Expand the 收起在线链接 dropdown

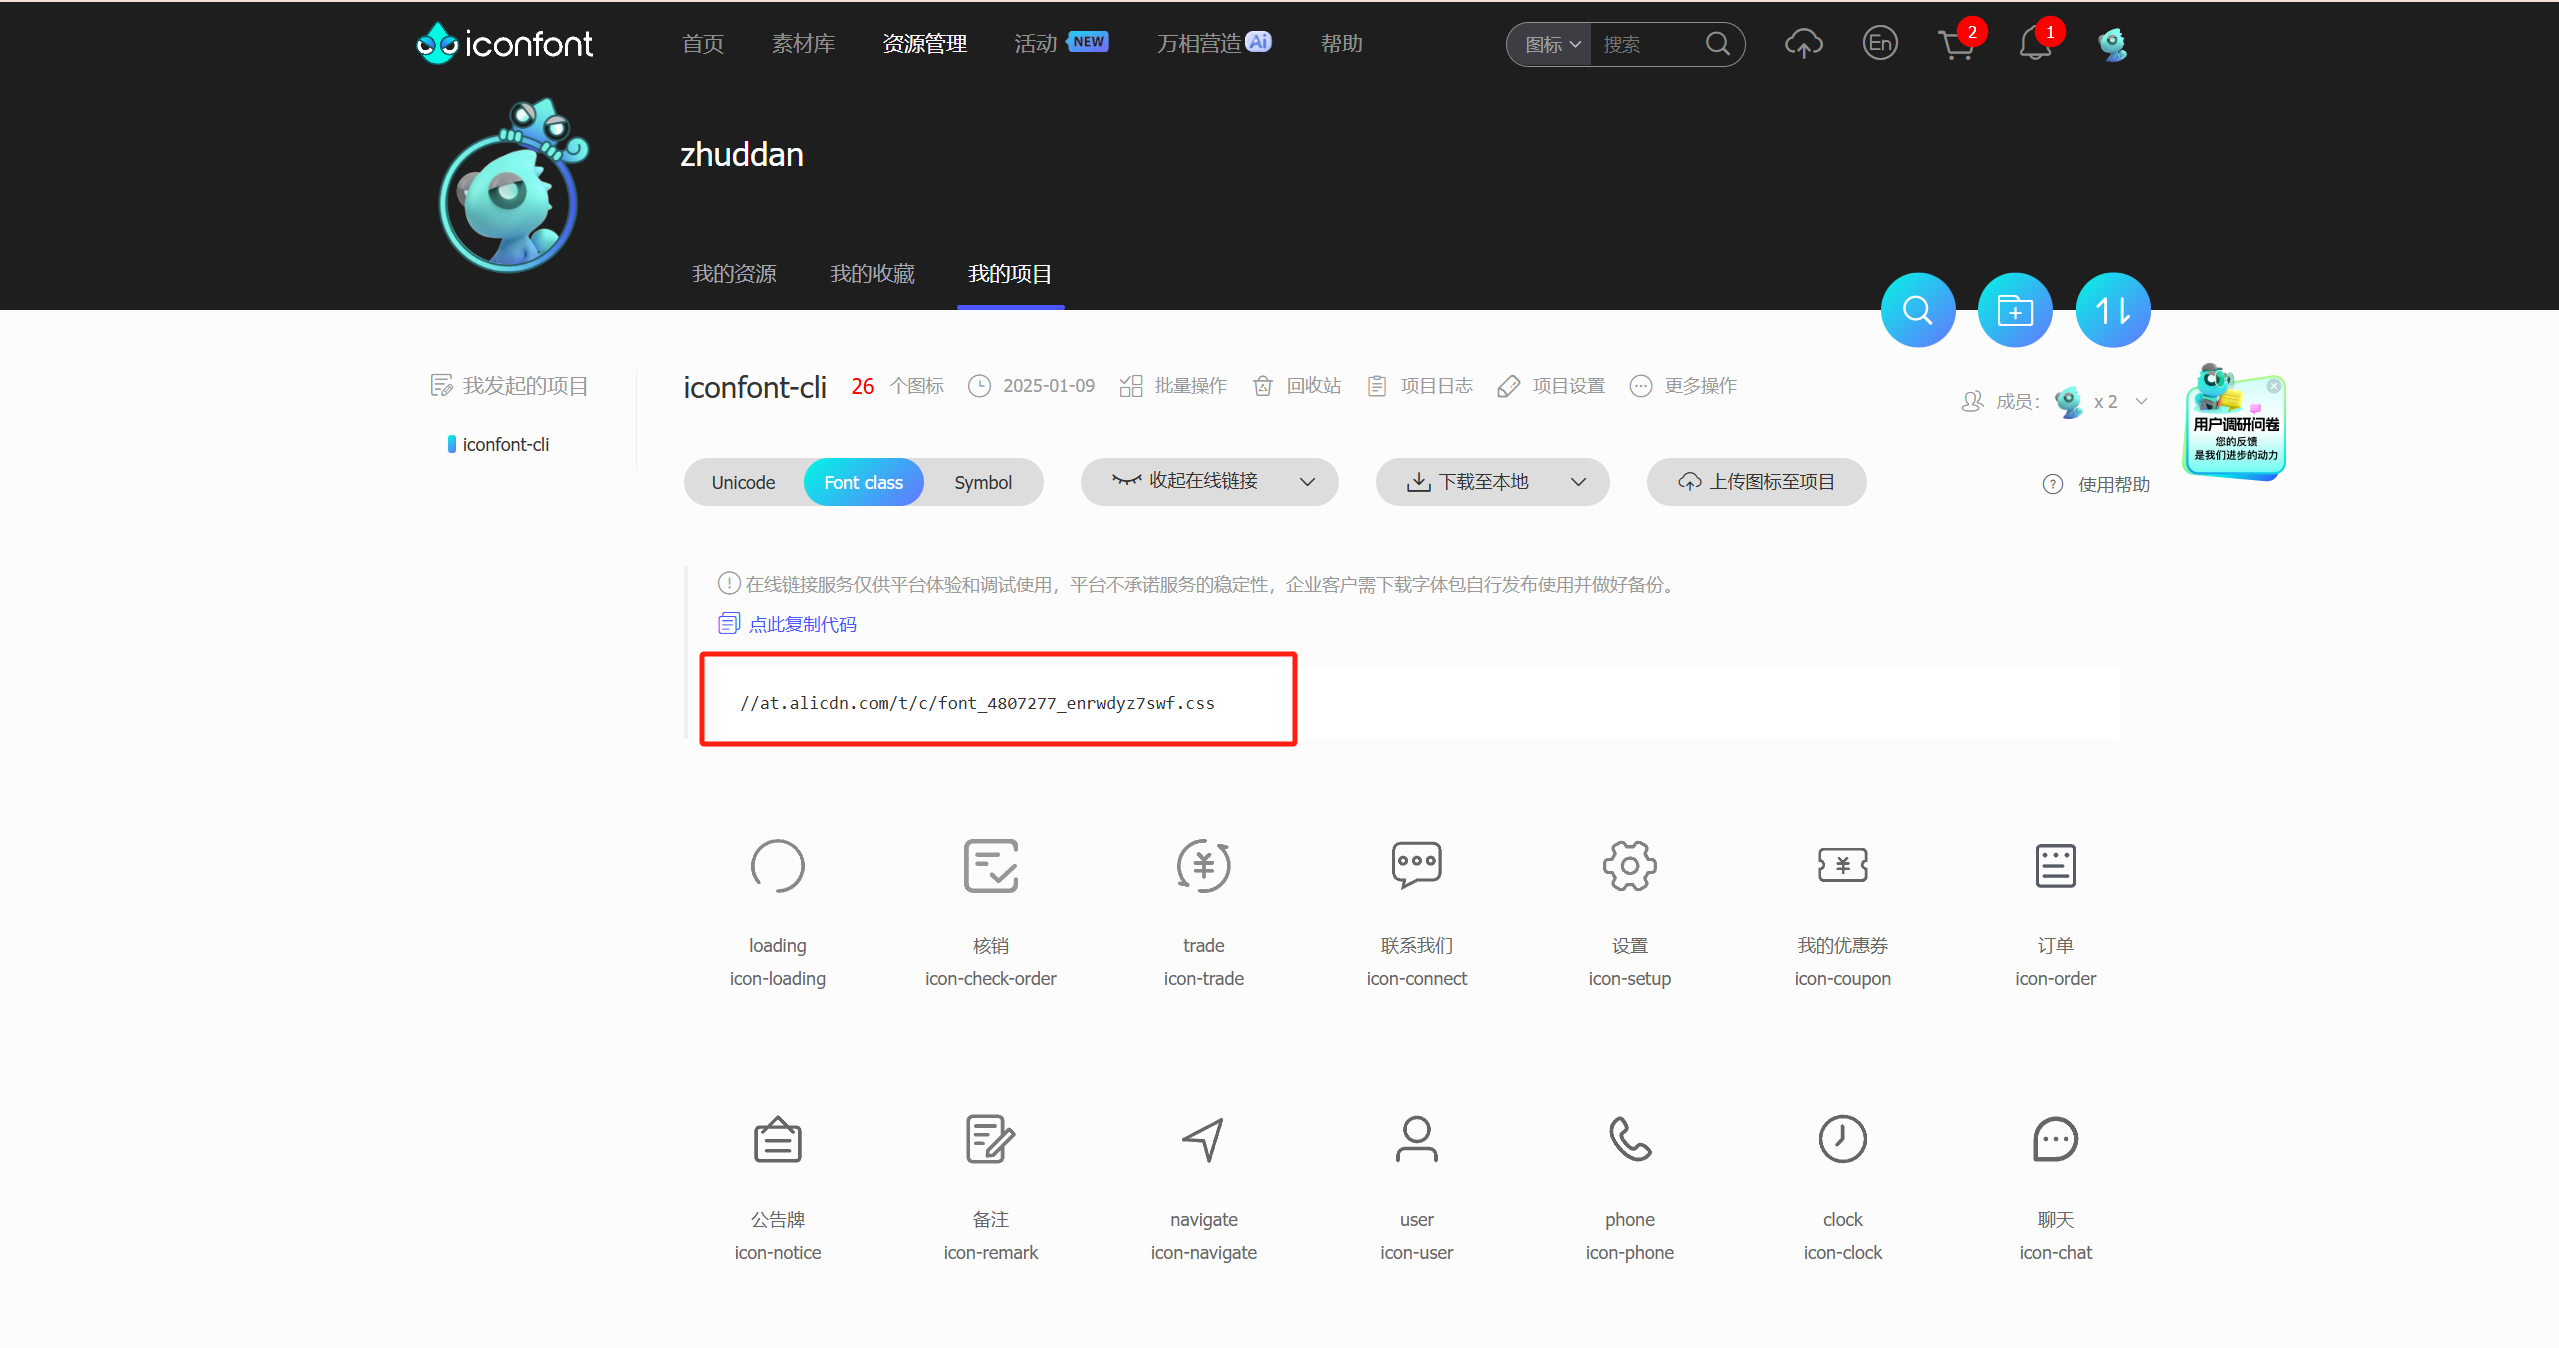(x=1307, y=482)
